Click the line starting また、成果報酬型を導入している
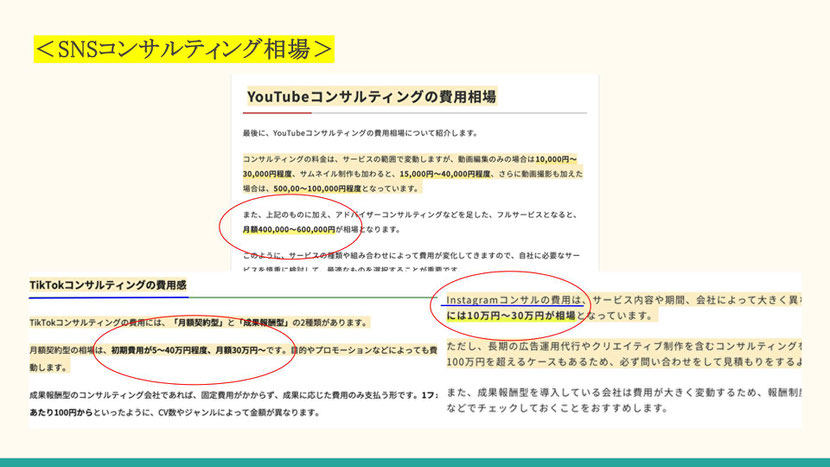 (x=624, y=392)
